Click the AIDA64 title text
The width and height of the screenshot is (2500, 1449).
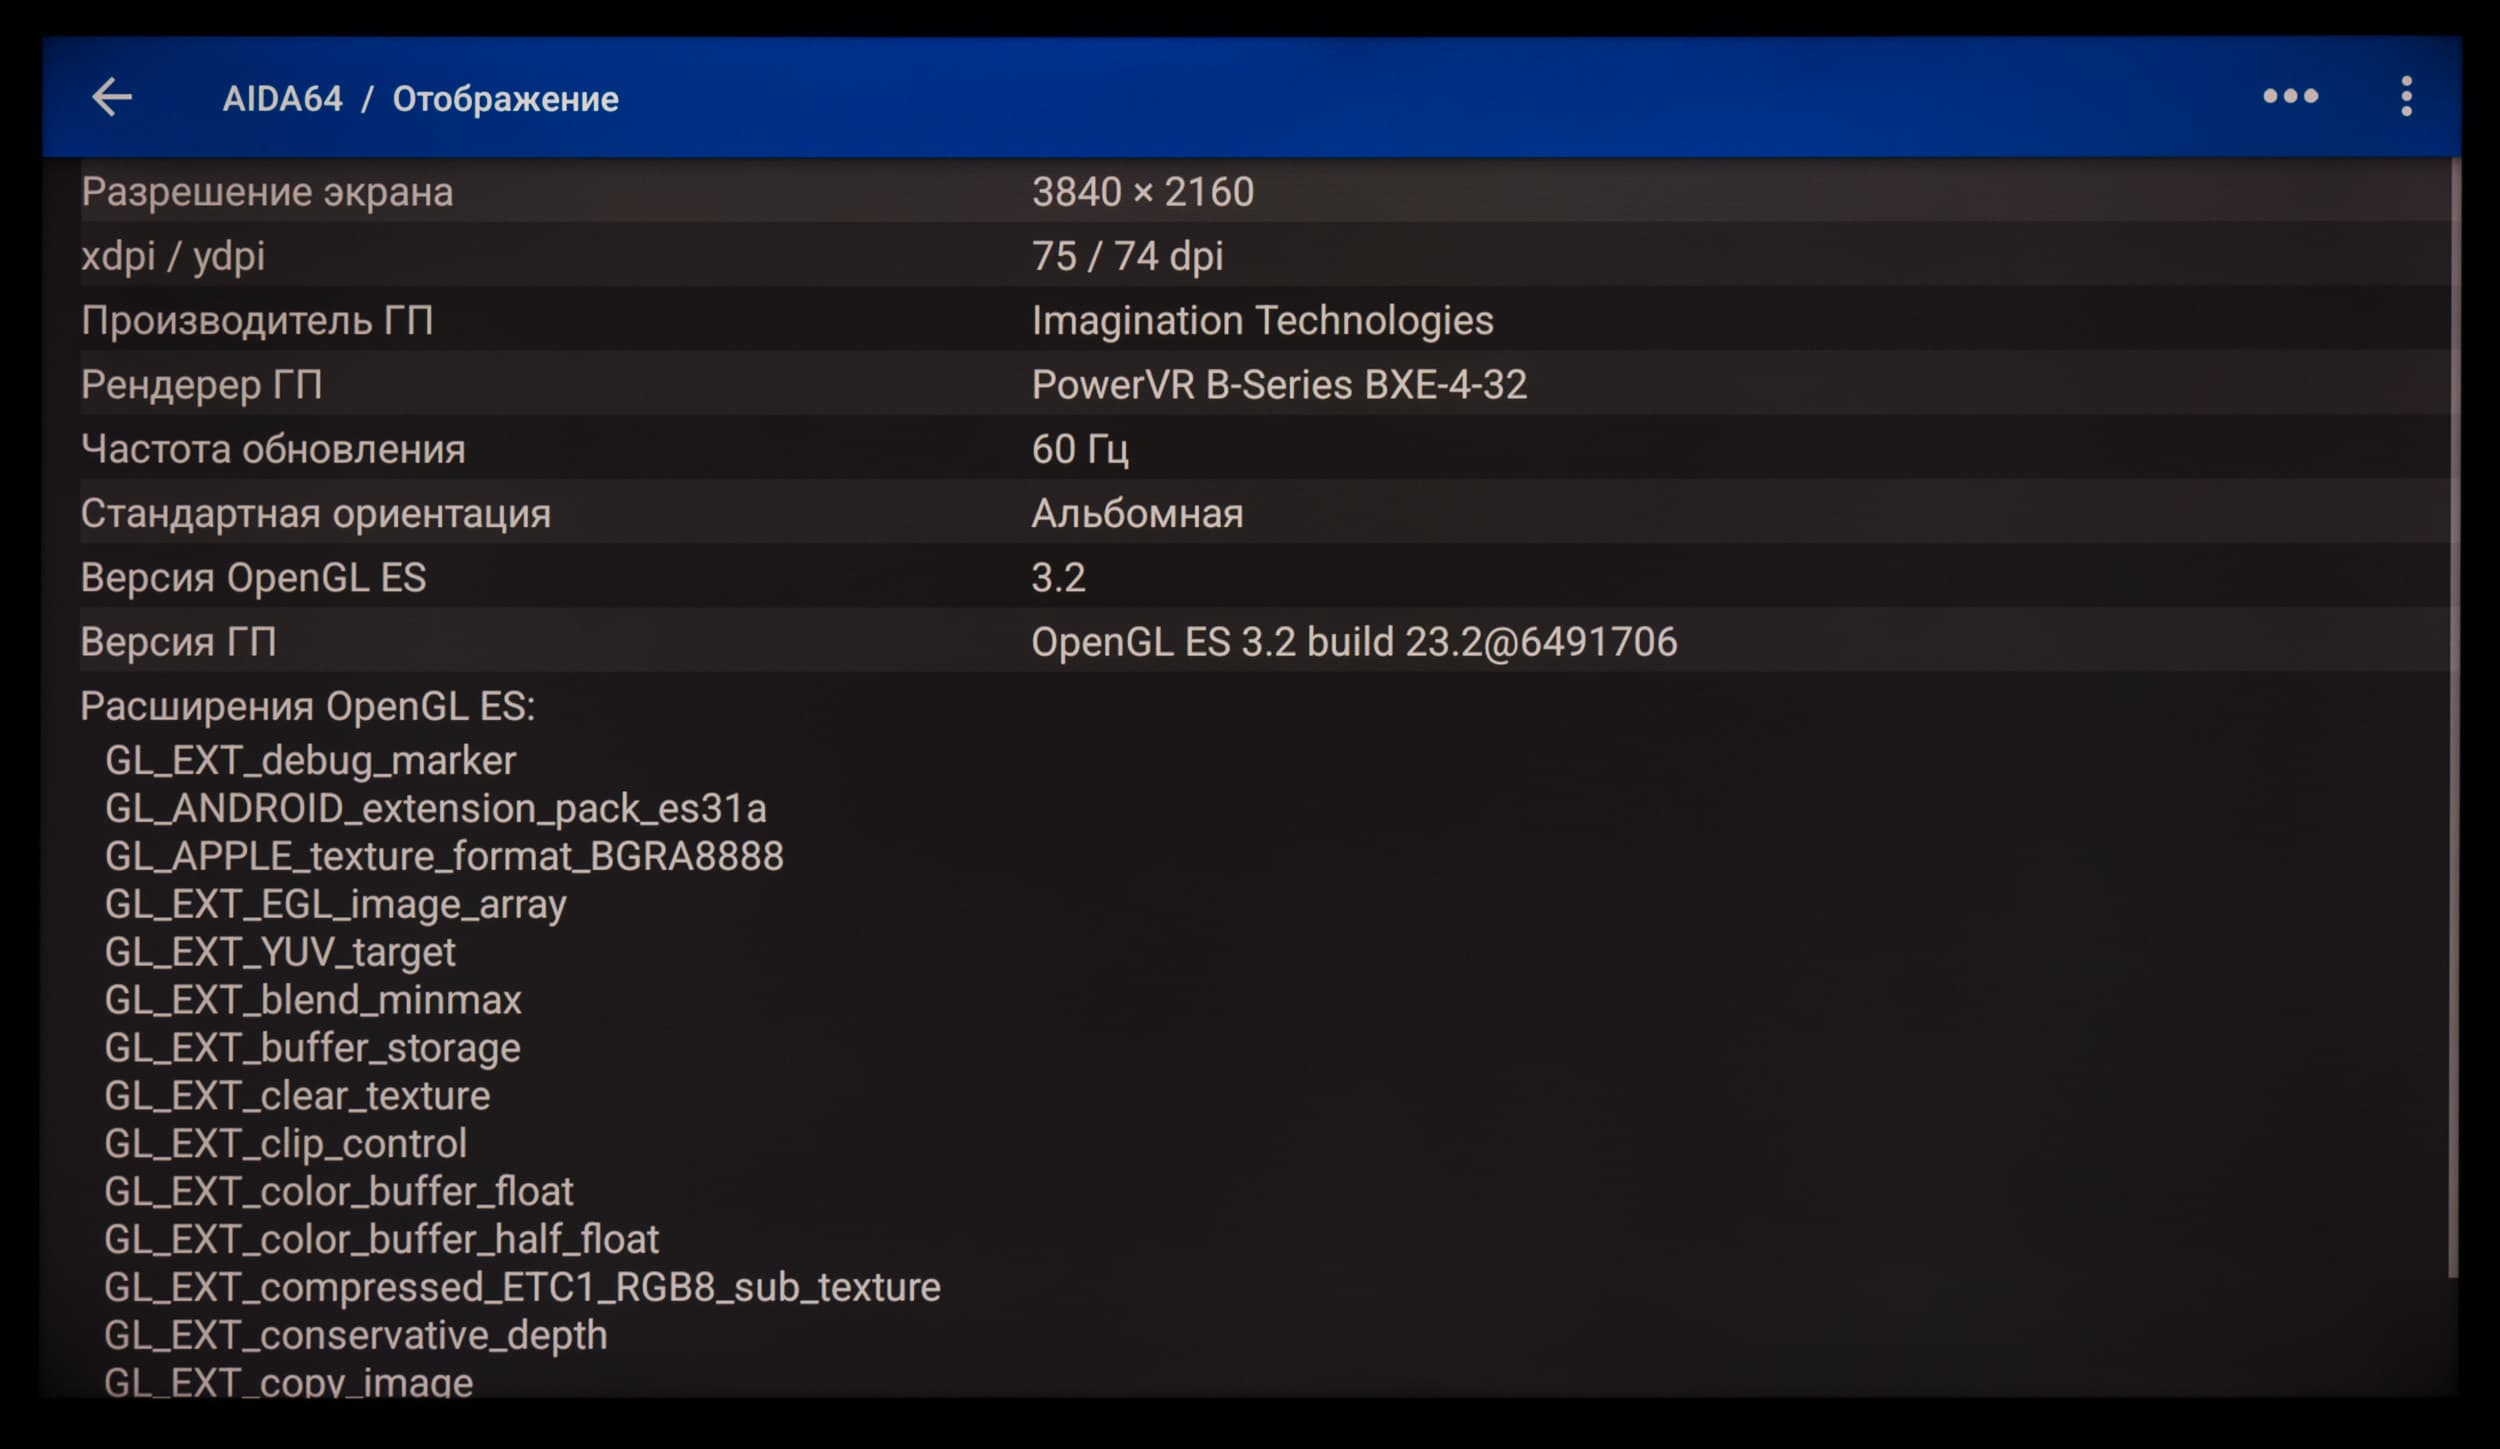click(282, 99)
